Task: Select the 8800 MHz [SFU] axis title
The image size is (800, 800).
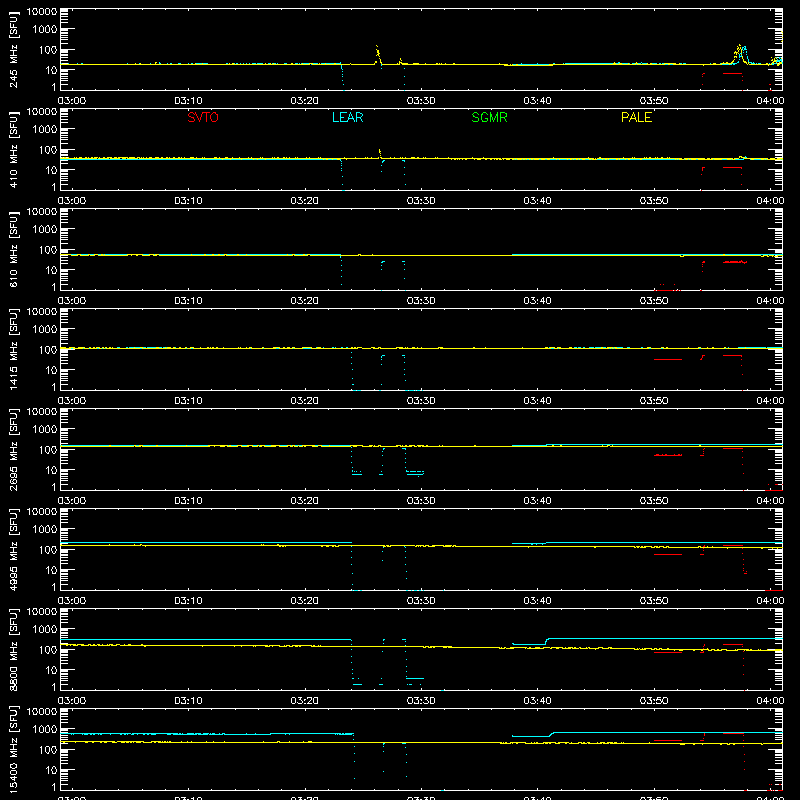Action: coord(13,649)
